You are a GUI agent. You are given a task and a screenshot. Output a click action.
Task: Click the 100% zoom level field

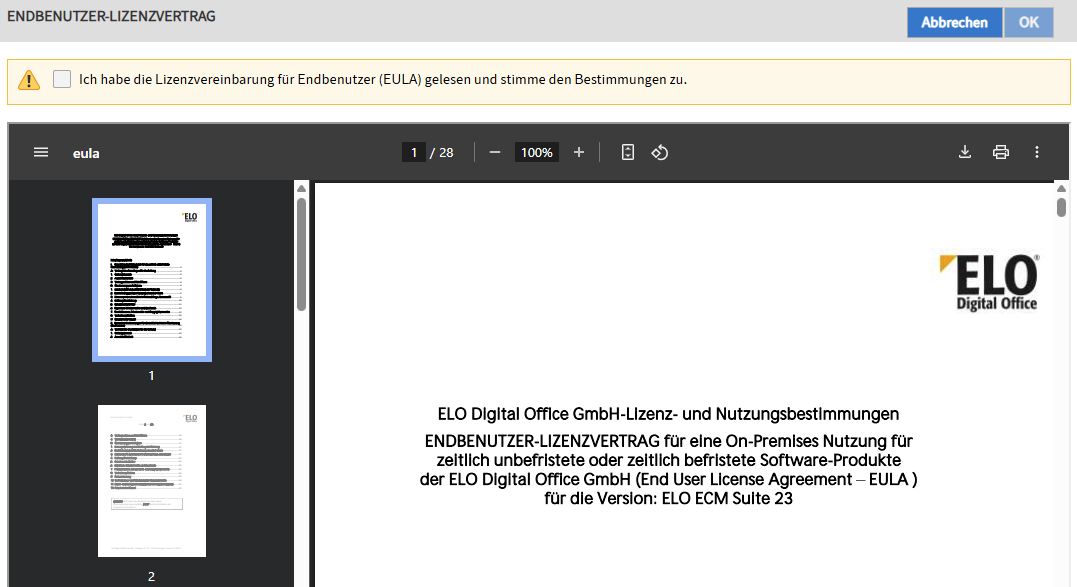point(536,152)
